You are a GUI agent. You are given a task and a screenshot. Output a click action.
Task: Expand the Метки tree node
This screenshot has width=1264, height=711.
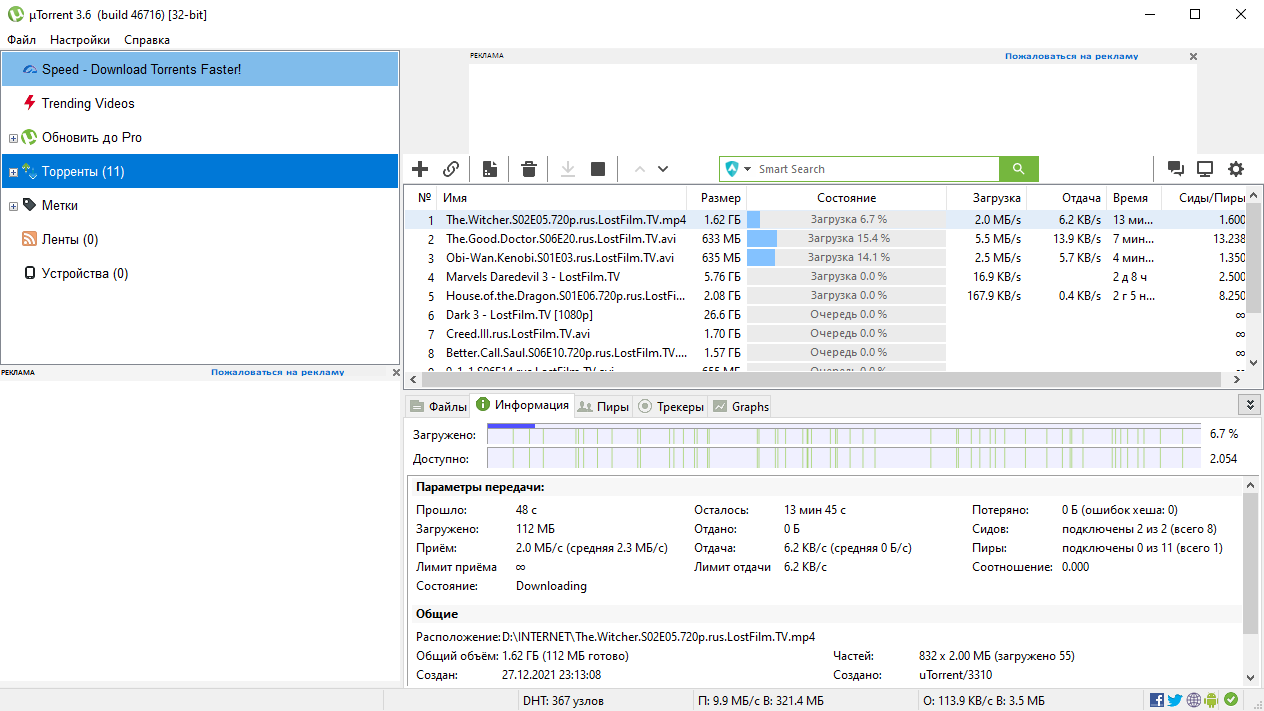click(13, 206)
